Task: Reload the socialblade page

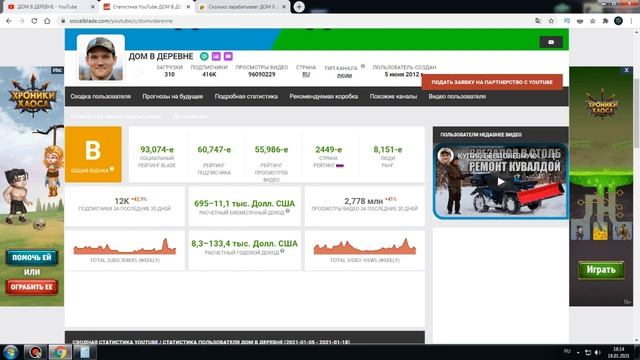Action: 34,21
